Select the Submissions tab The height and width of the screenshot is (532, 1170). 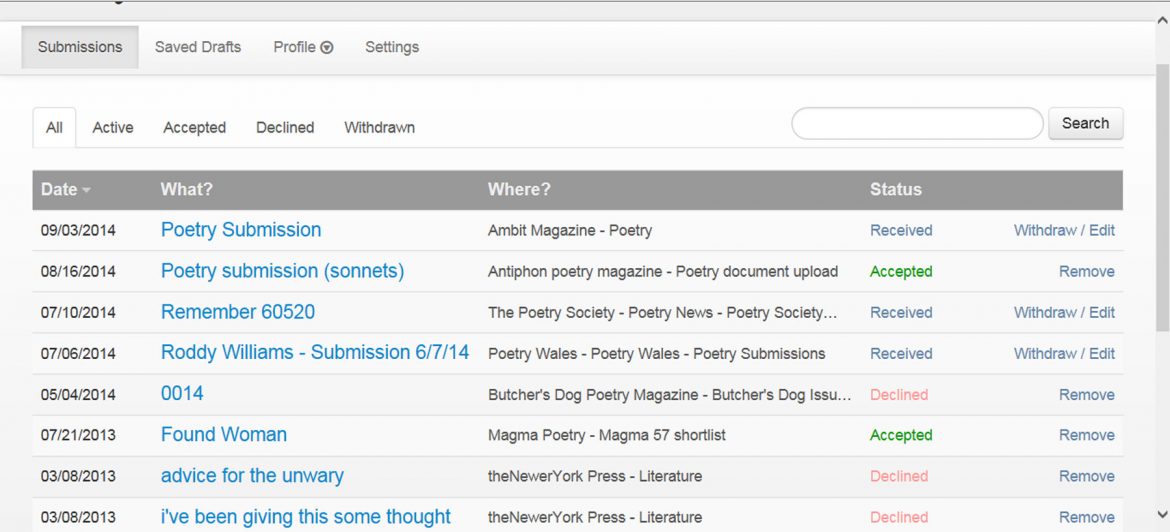coord(80,47)
